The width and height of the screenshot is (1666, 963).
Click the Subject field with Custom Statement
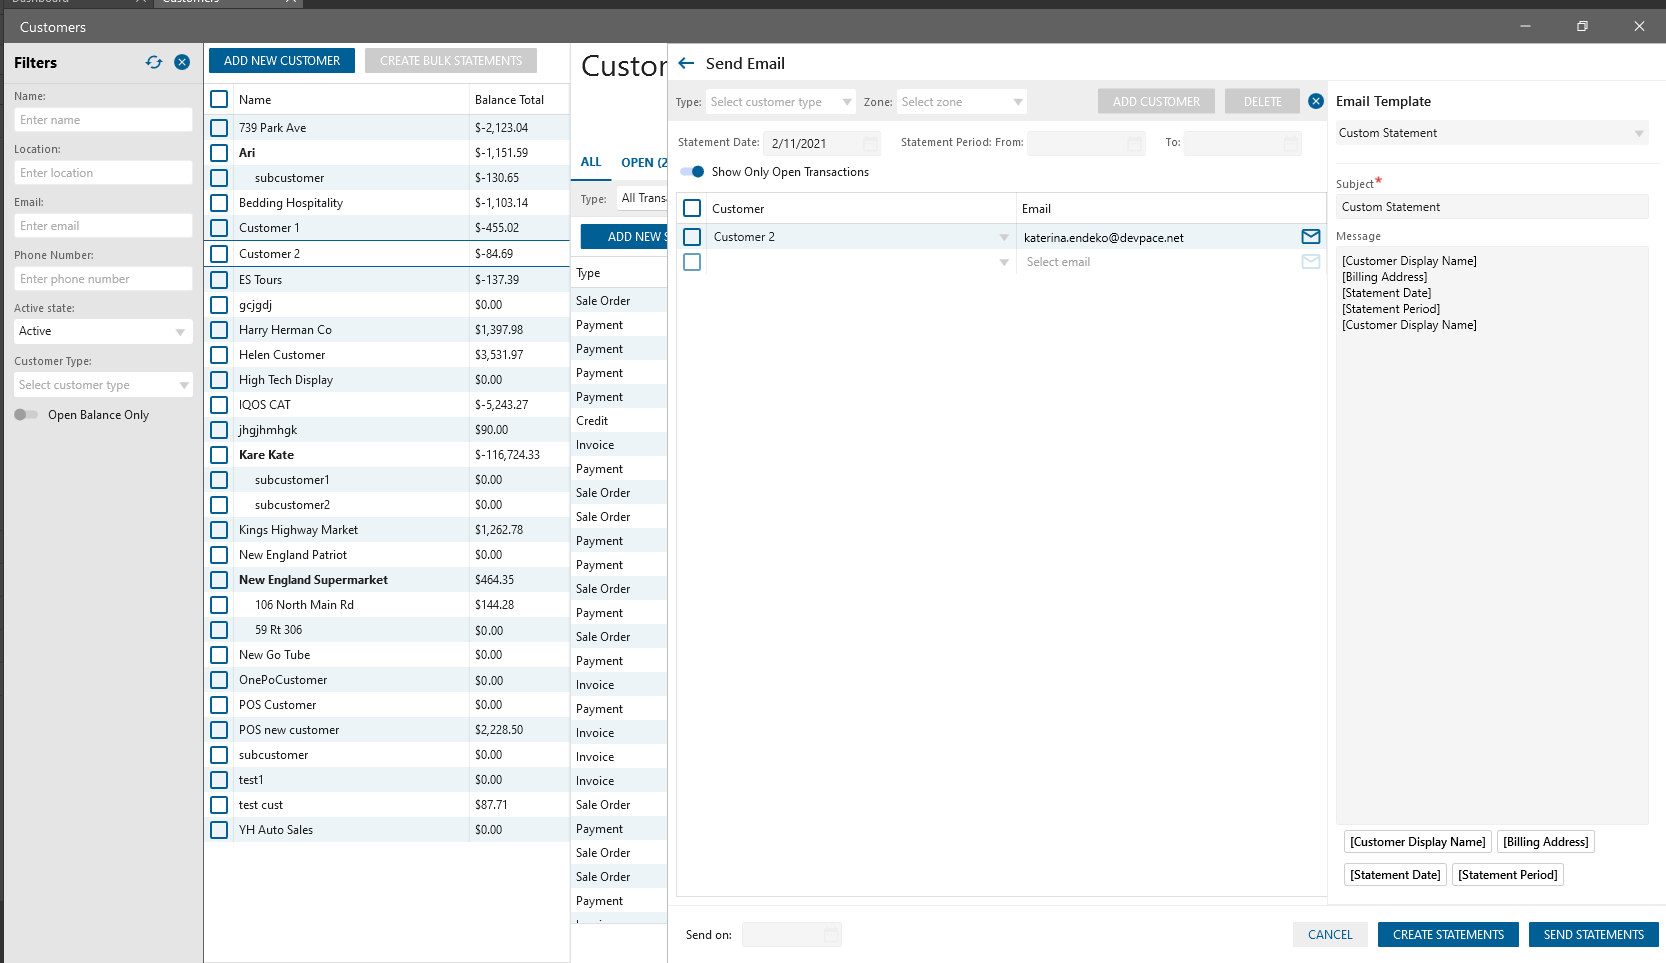[x=1492, y=207]
